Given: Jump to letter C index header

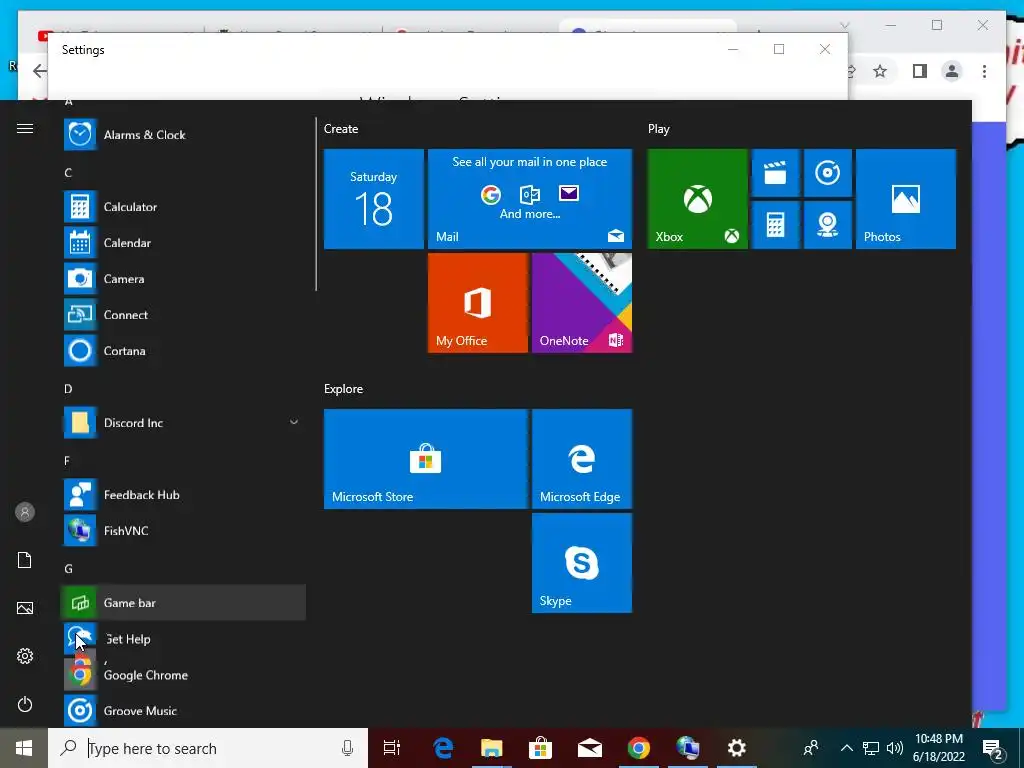Looking at the screenshot, I should coord(68,172).
